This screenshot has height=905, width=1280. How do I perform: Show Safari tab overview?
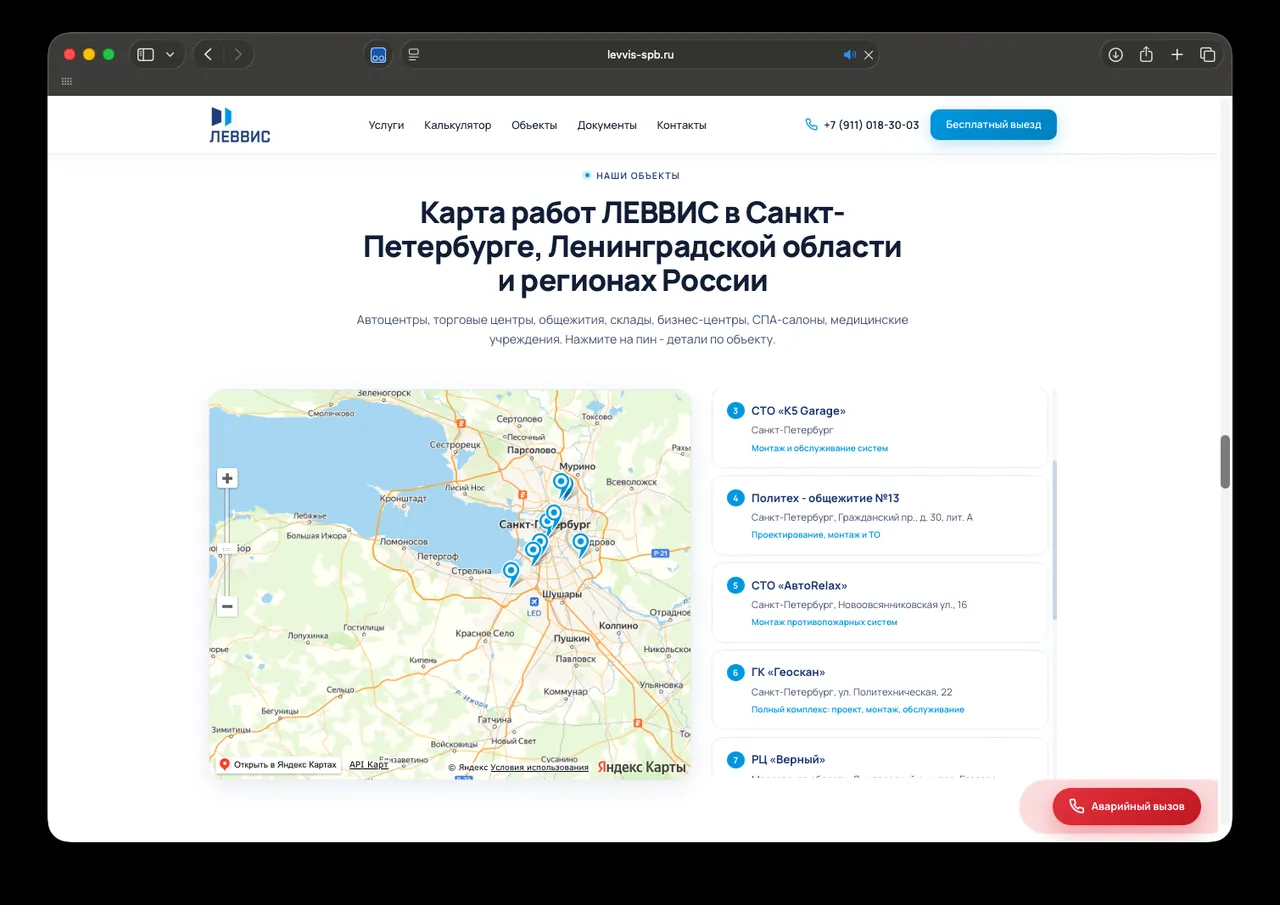(x=1207, y=54)
